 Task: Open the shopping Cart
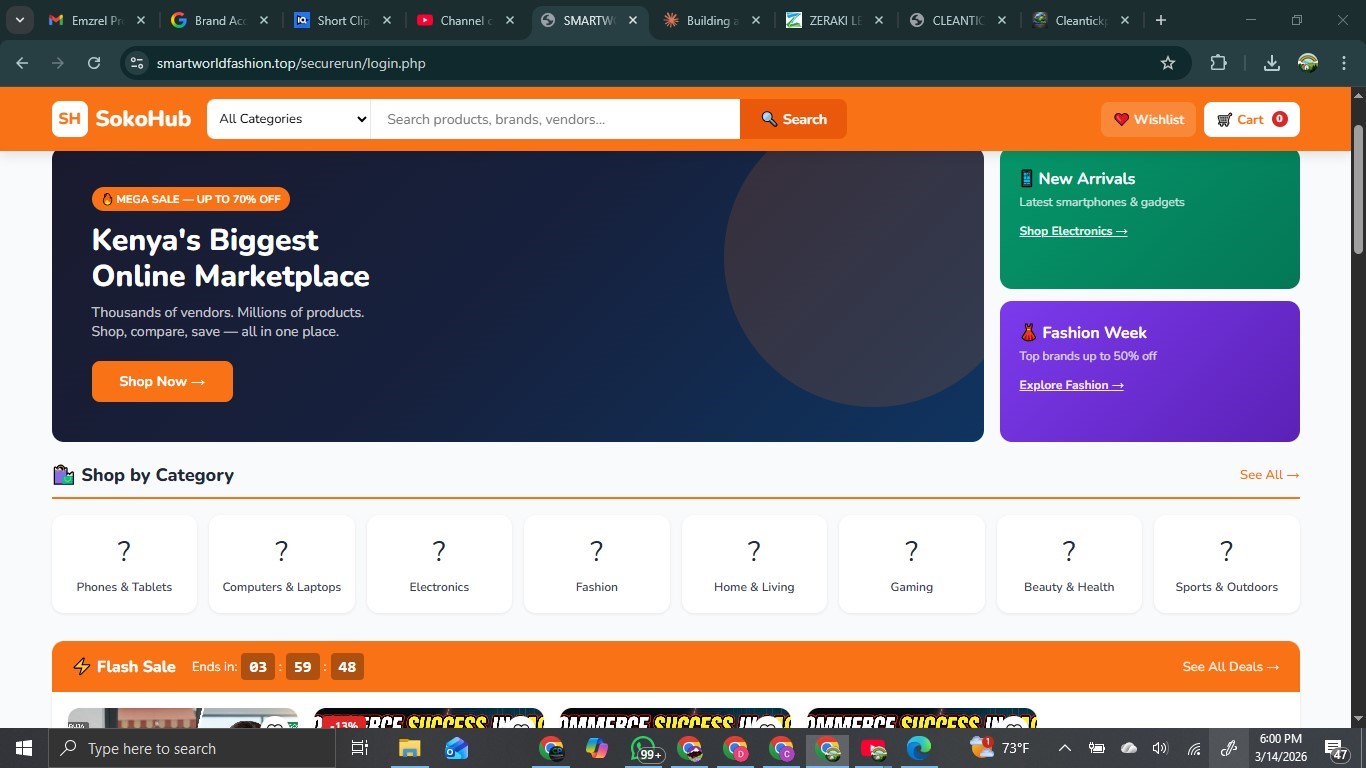pyautogui.click(x=1251, y=119)
